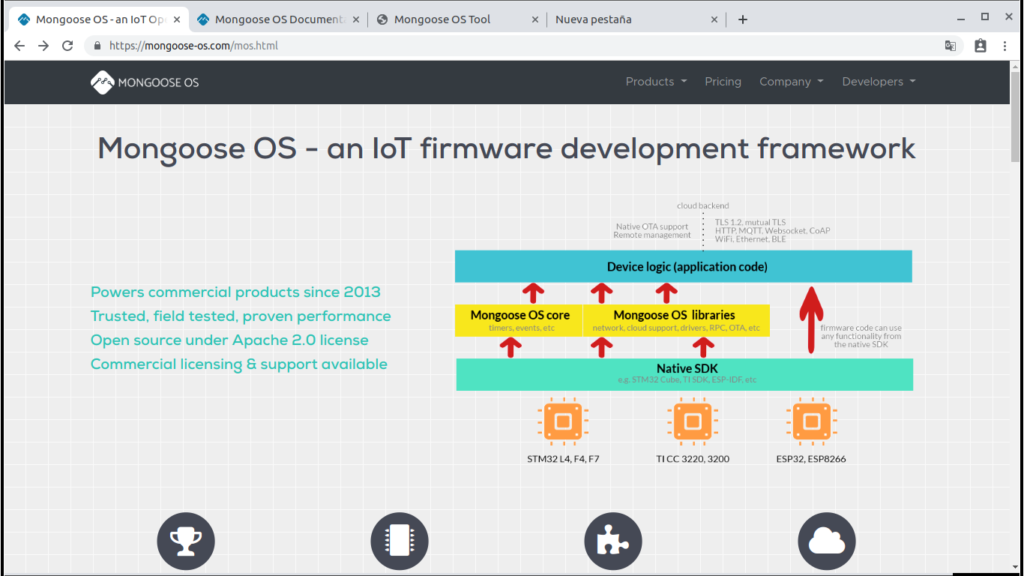Expand the Developers dropdown menu

coord(878,82)
